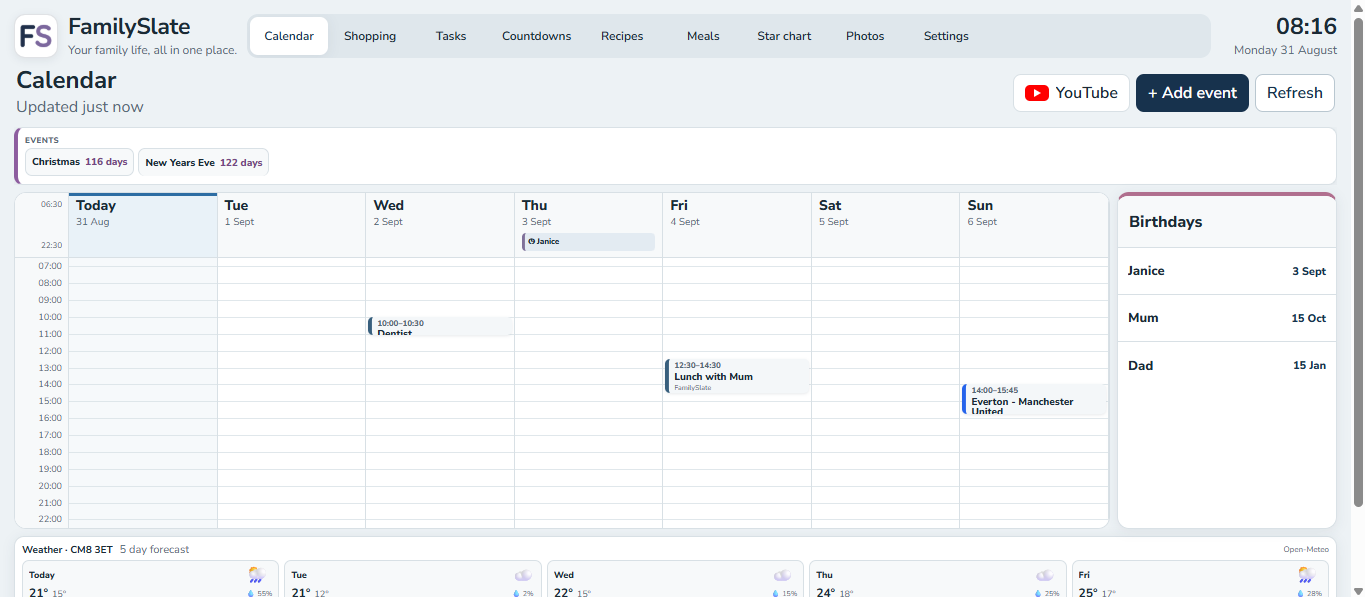This screenshot has width=1365, height=597.
Task: Open the Countdowns tab
Action: coord(537,36)
